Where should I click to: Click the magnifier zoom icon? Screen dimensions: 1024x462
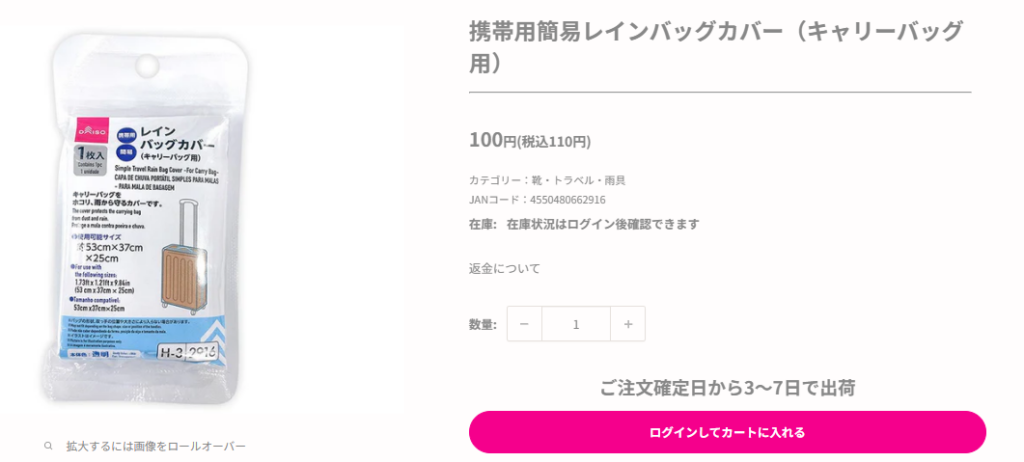(48, 446)
